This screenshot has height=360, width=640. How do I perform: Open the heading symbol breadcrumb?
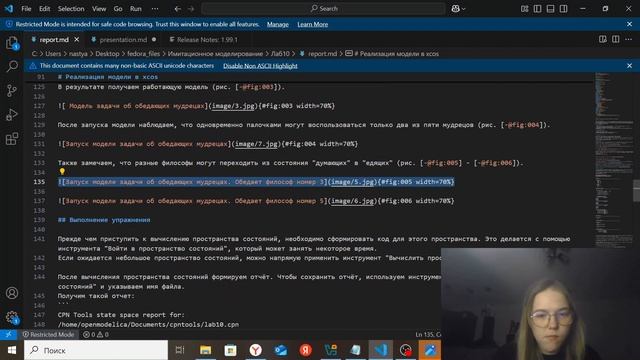(392, 53)
